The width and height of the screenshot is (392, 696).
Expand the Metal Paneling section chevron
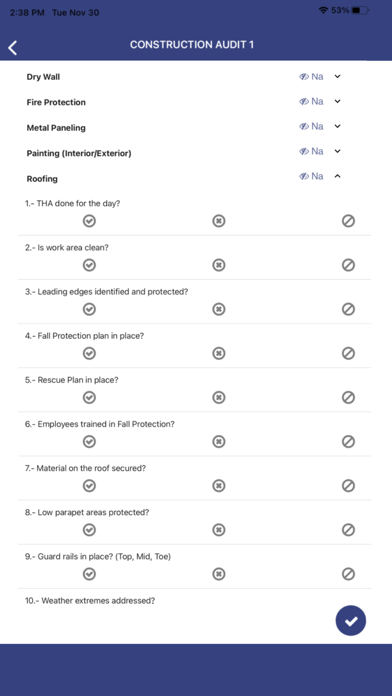[337, 126]
